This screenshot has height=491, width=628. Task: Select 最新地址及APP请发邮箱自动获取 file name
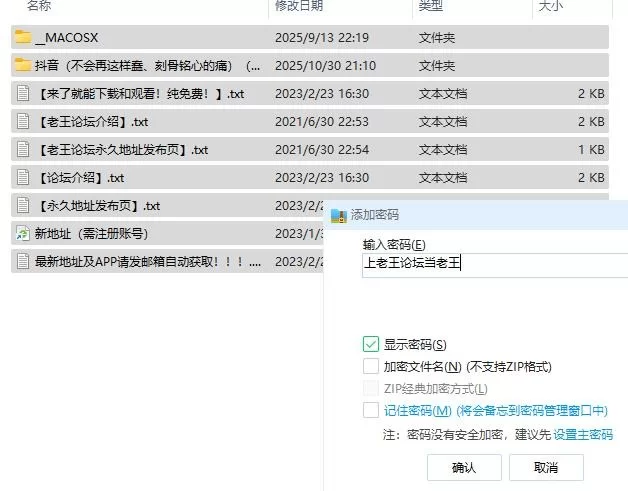coord(147,262)
